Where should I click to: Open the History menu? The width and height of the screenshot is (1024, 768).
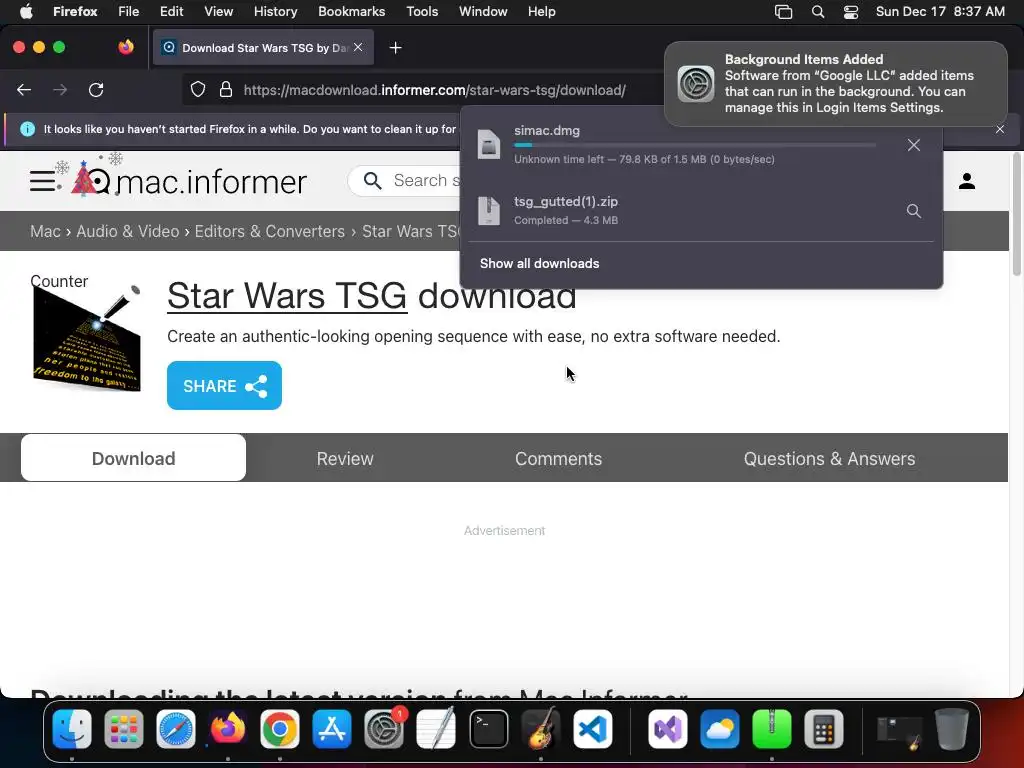click(x=276, y=11)
